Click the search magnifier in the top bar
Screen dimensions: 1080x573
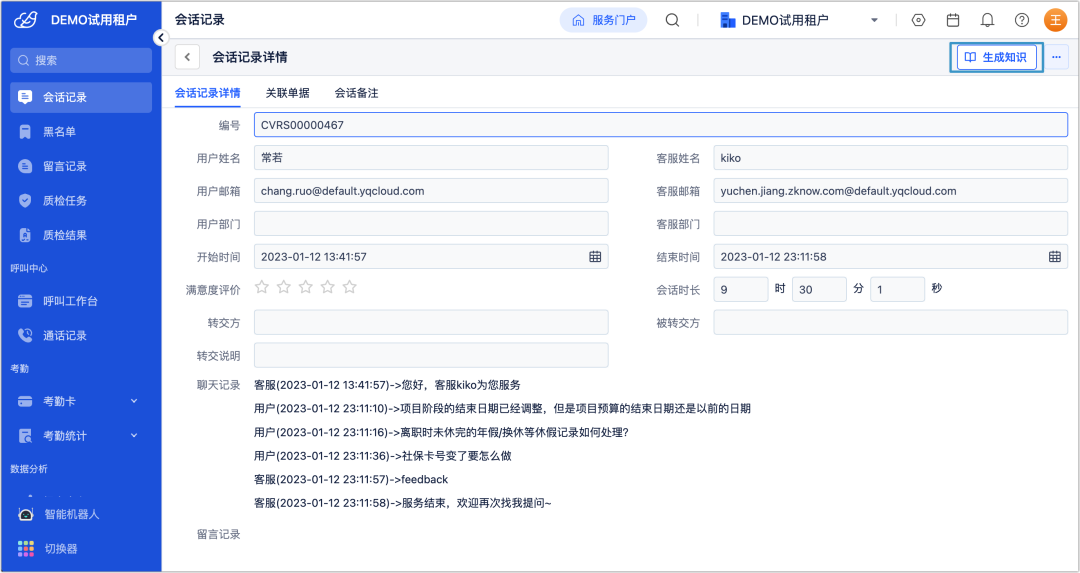click(x=672, y=20)
